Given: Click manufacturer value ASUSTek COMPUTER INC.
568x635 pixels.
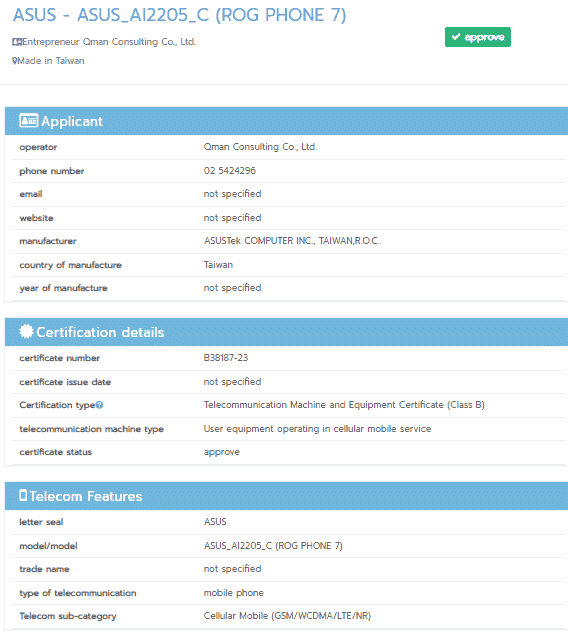Looking at the screenshot, I should (291, 241).
